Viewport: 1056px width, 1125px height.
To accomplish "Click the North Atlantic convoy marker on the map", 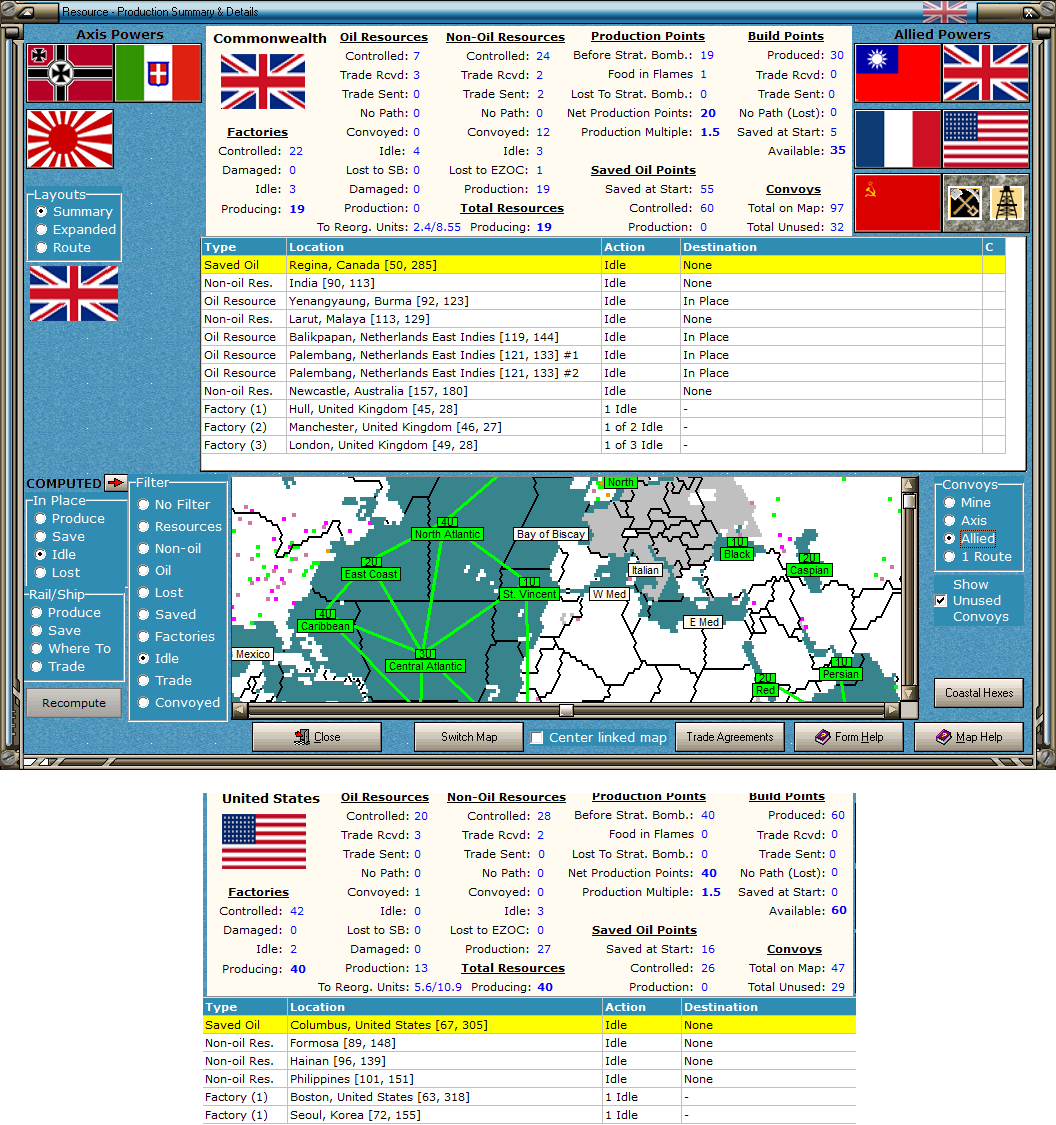I will click(x=447, y=534).
